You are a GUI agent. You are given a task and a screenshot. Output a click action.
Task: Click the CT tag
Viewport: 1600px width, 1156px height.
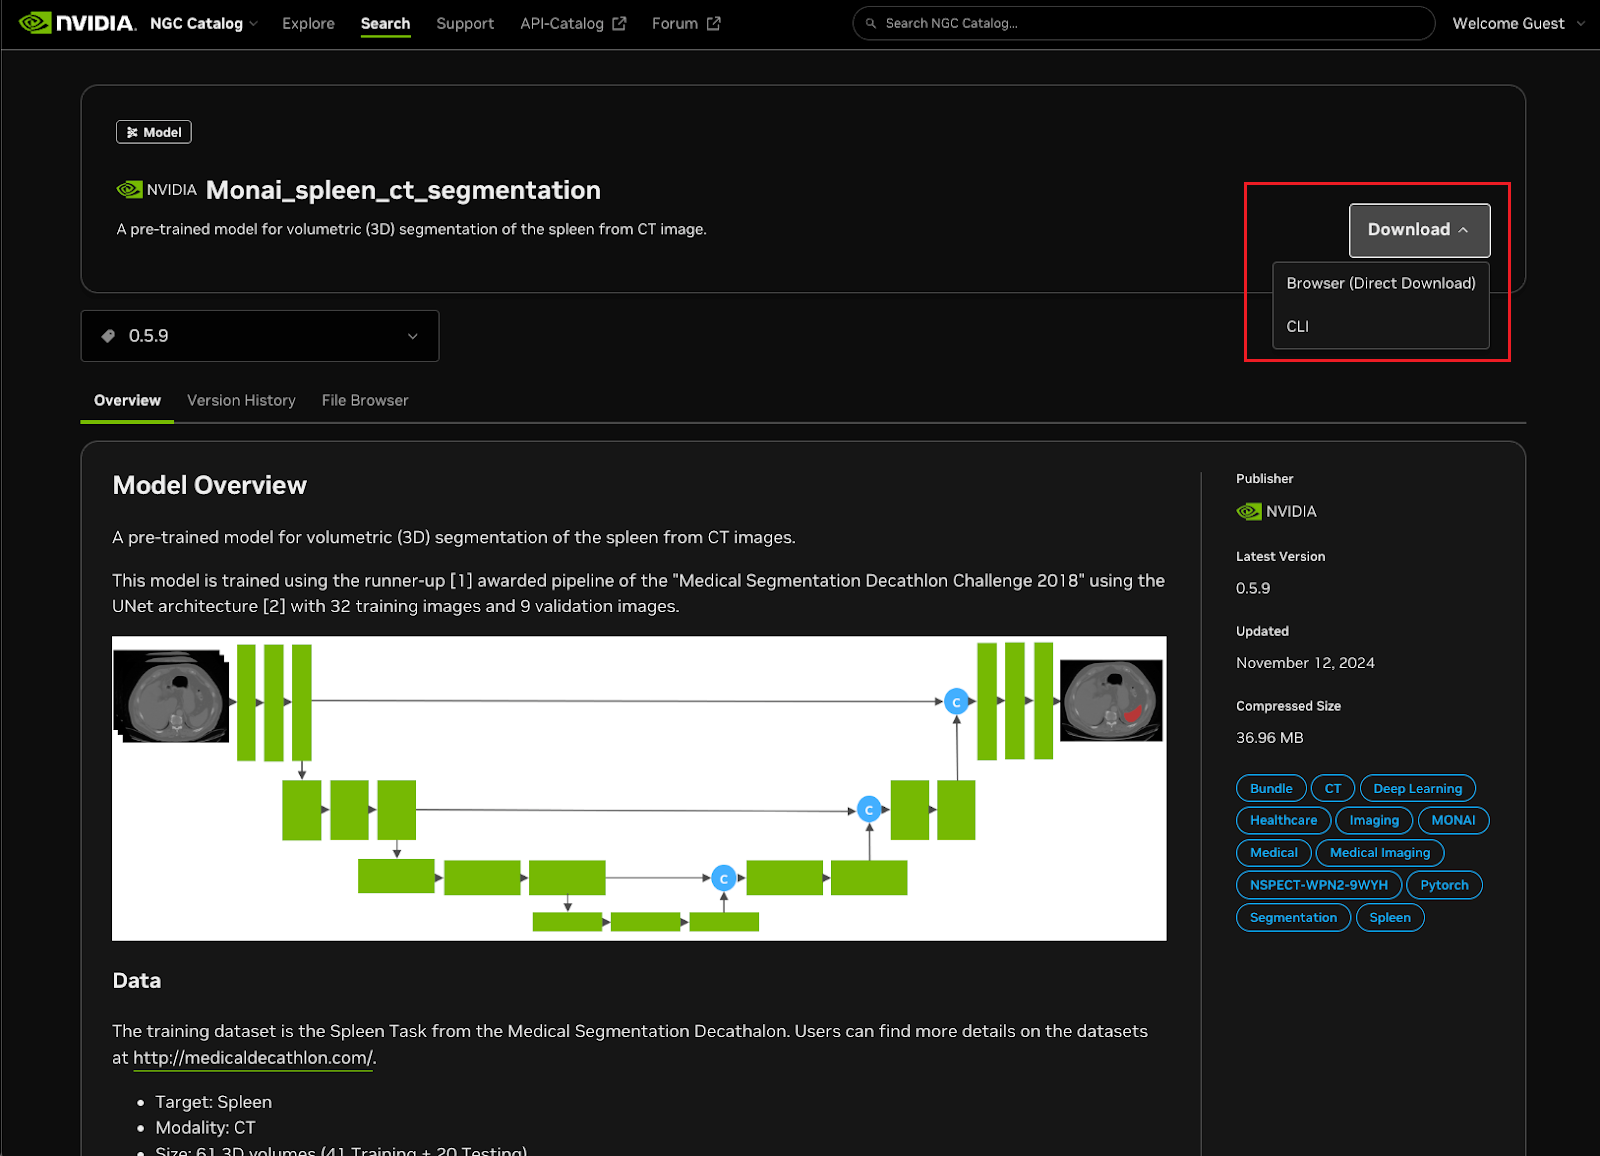coord(1333,788)
